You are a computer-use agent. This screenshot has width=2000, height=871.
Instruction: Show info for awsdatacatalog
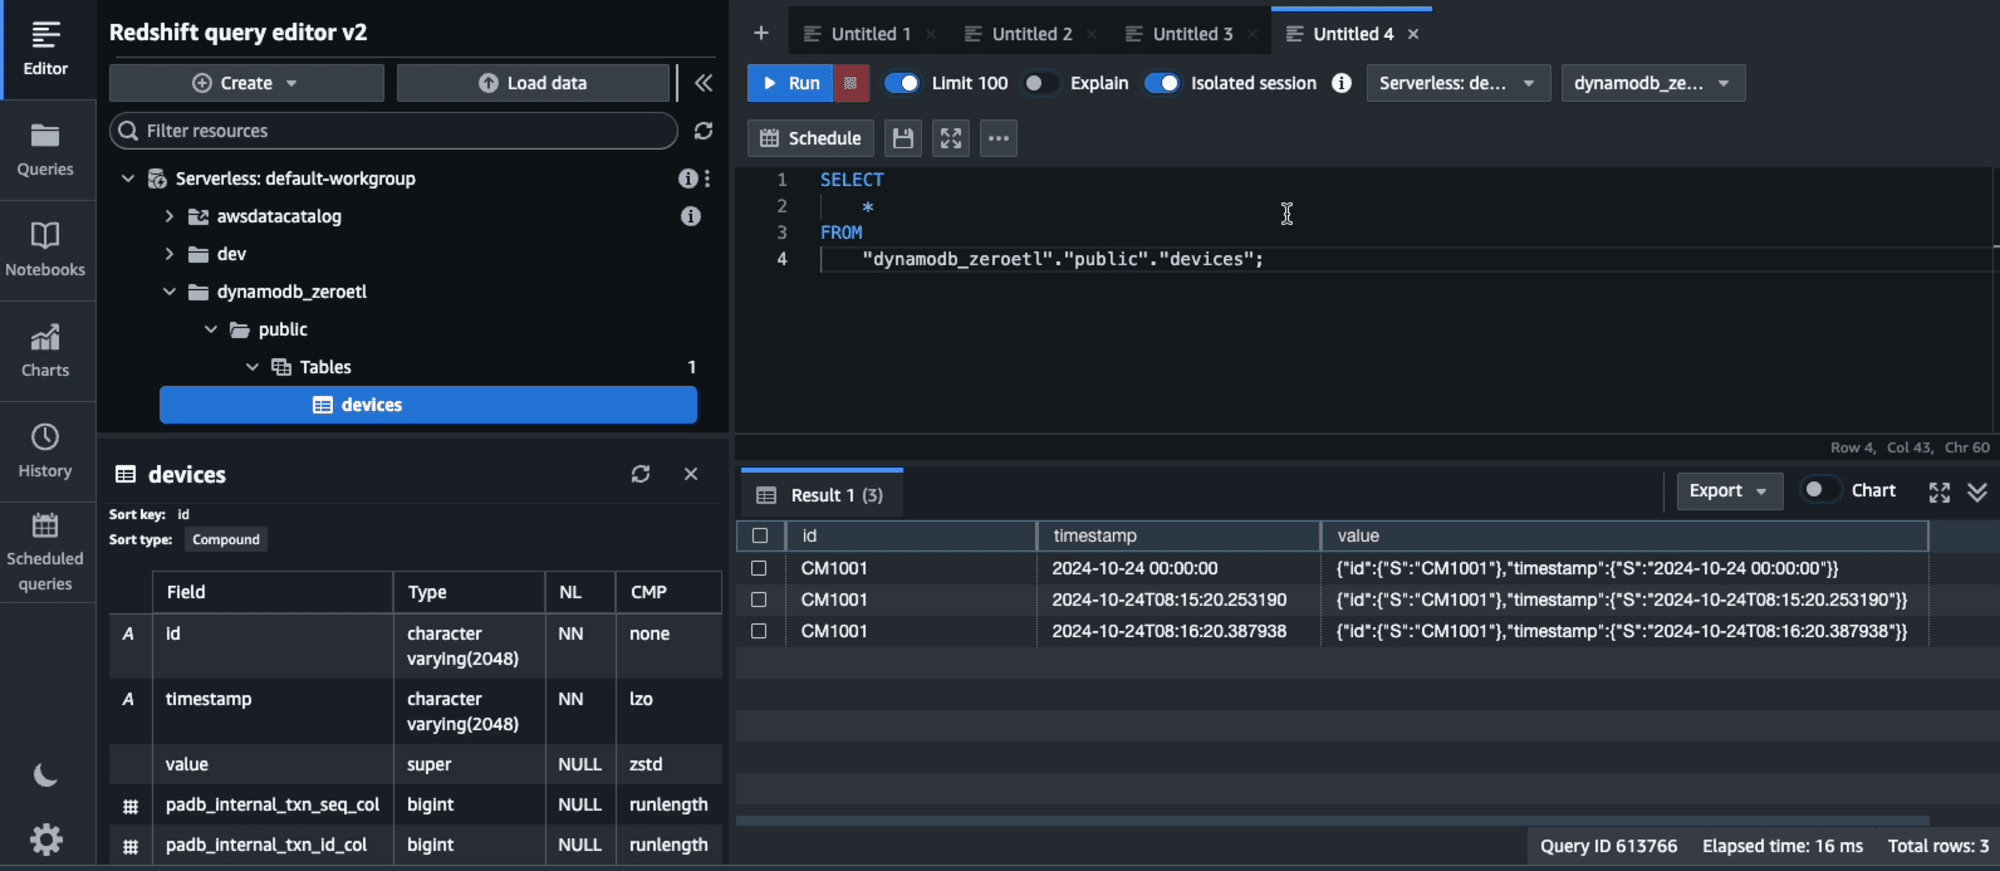690,216
